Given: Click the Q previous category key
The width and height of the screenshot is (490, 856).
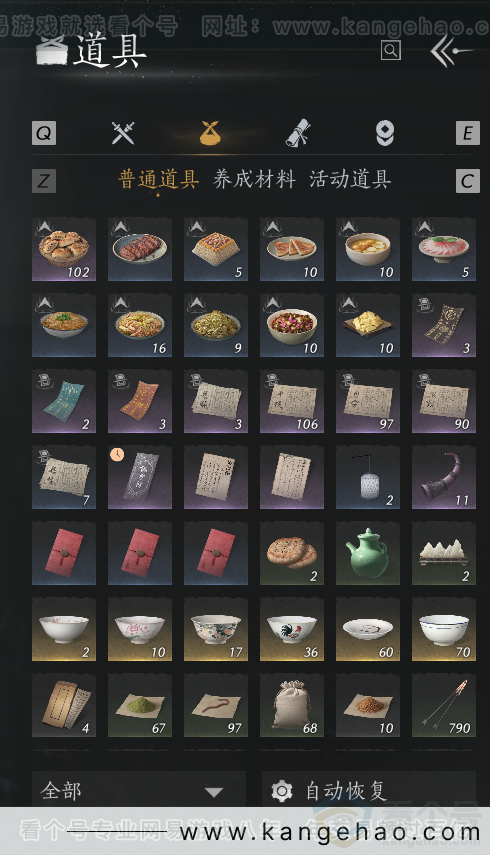Looking at the screenshot, I should (44, 133).
